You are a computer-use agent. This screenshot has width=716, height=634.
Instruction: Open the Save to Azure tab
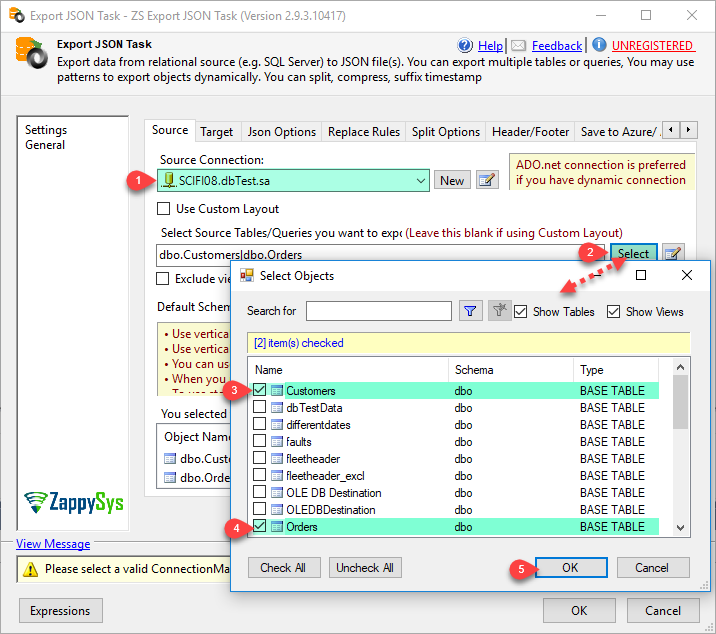pyautogui.click(x=619, y=132)
